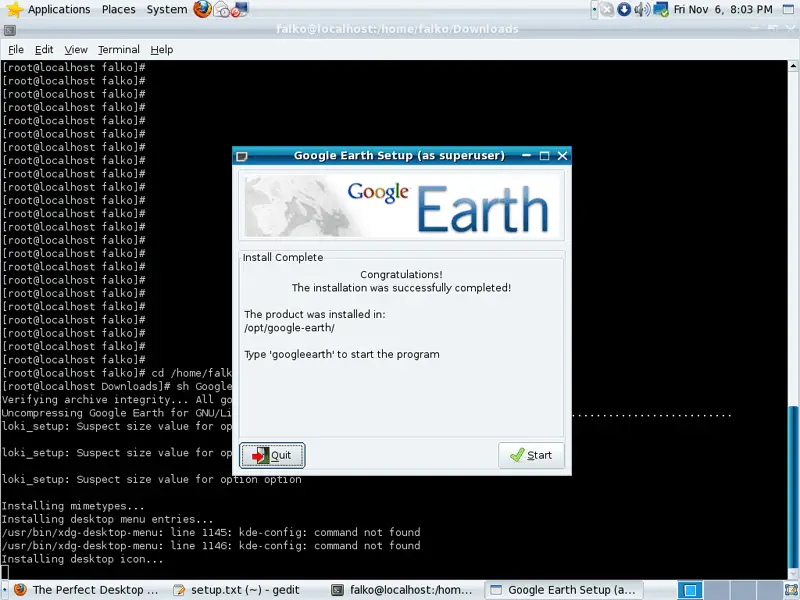Open the Terminal menu in the menubar
Image resolution: width=800 pixels, height=600 pixels.
pyautogui.click(x=118, y=49)
